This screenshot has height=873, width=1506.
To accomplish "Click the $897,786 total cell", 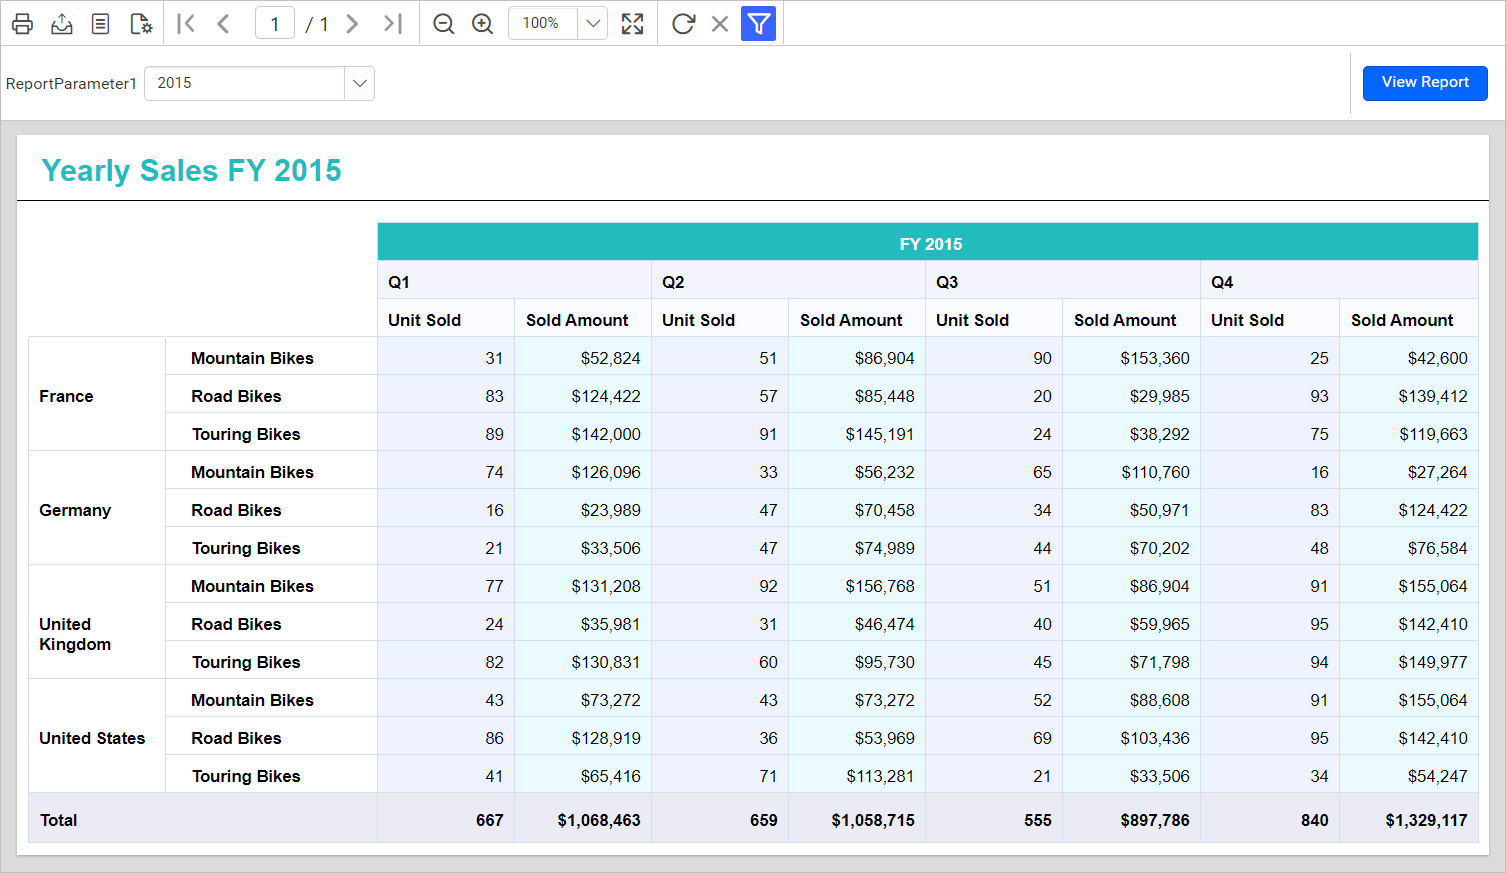I will 1131,820.
